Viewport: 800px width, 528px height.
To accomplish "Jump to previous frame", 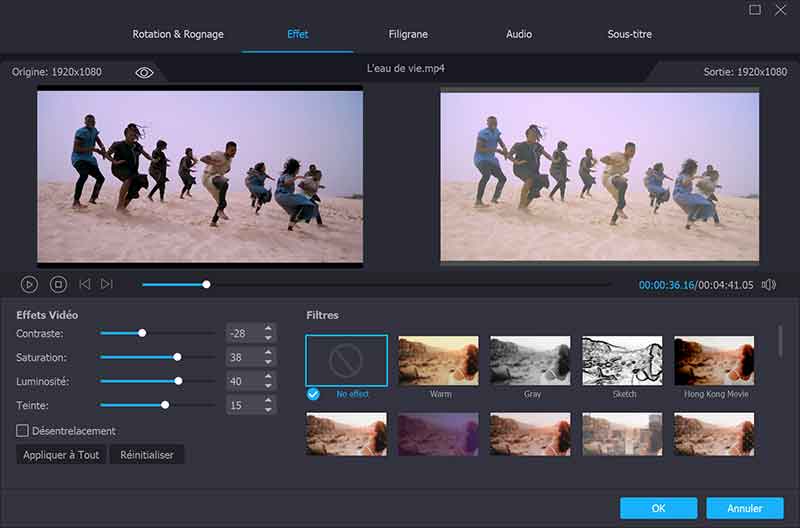I will pyautogui.click(x=85, y=285).
